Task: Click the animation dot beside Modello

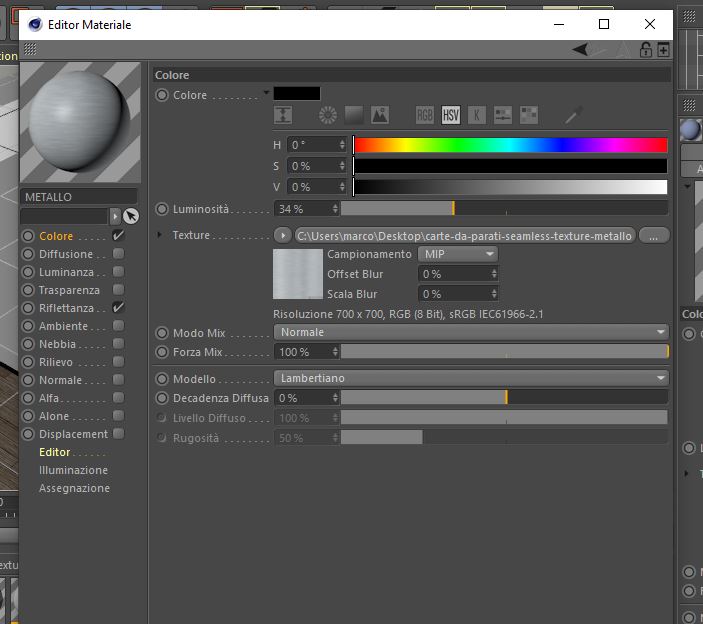Action: pos(162,379)
